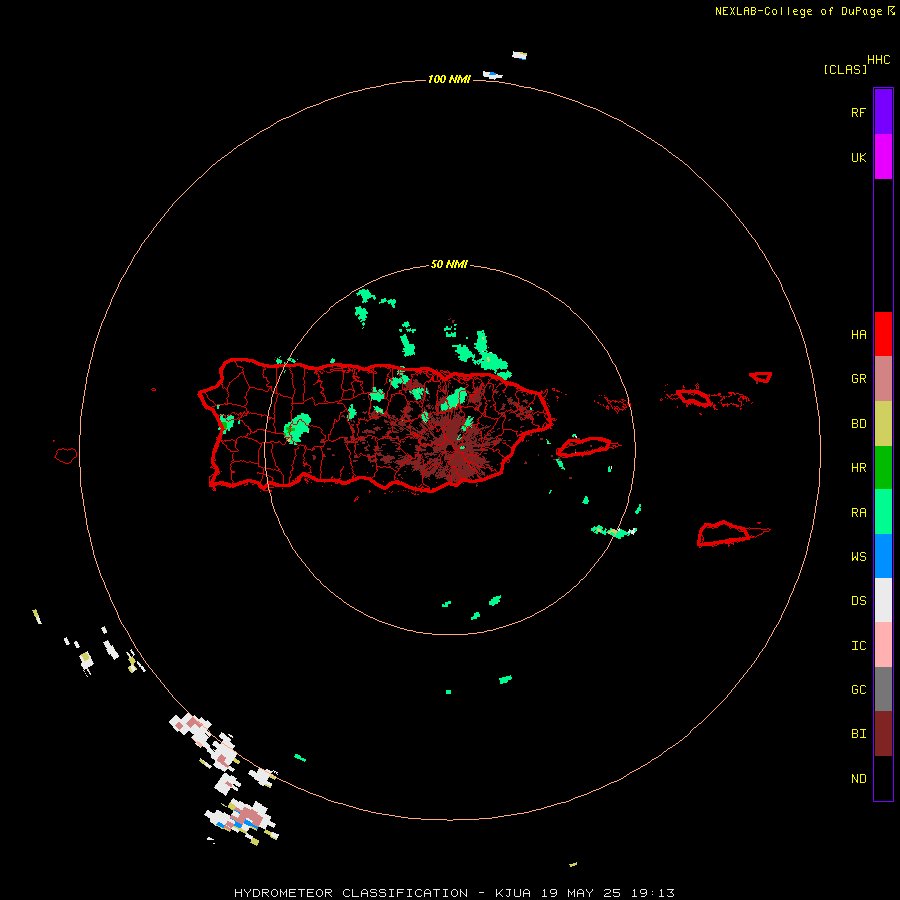Select the BD big drops color swatch
The image size is (900, 900).
883,424
